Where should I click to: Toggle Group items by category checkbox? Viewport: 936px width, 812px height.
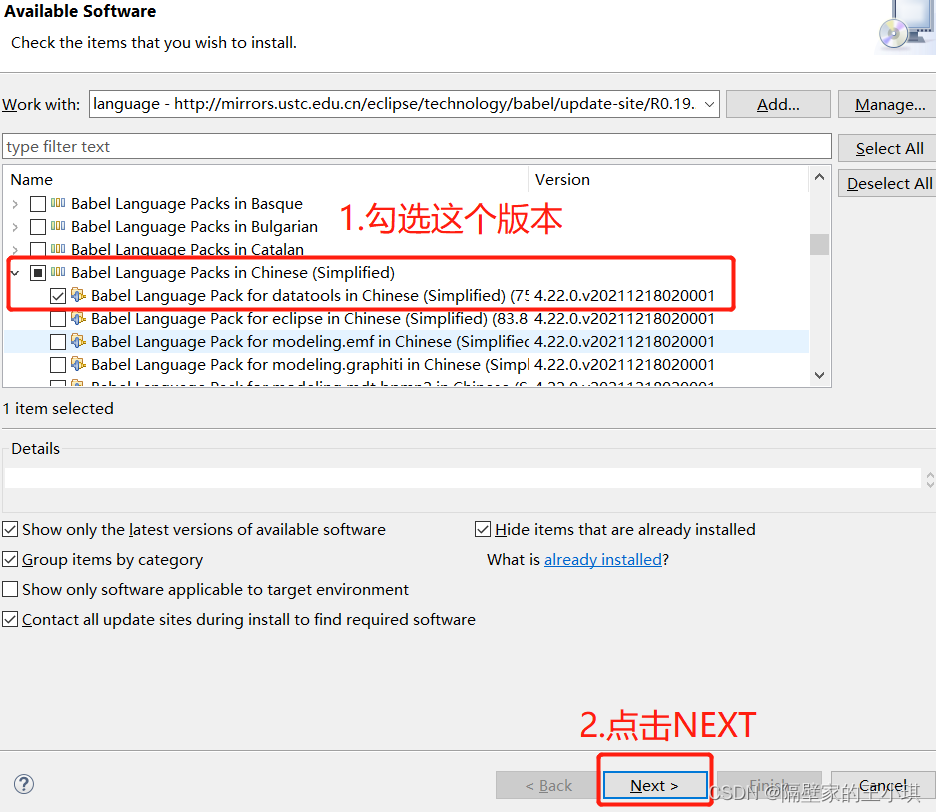coord(10,559)
